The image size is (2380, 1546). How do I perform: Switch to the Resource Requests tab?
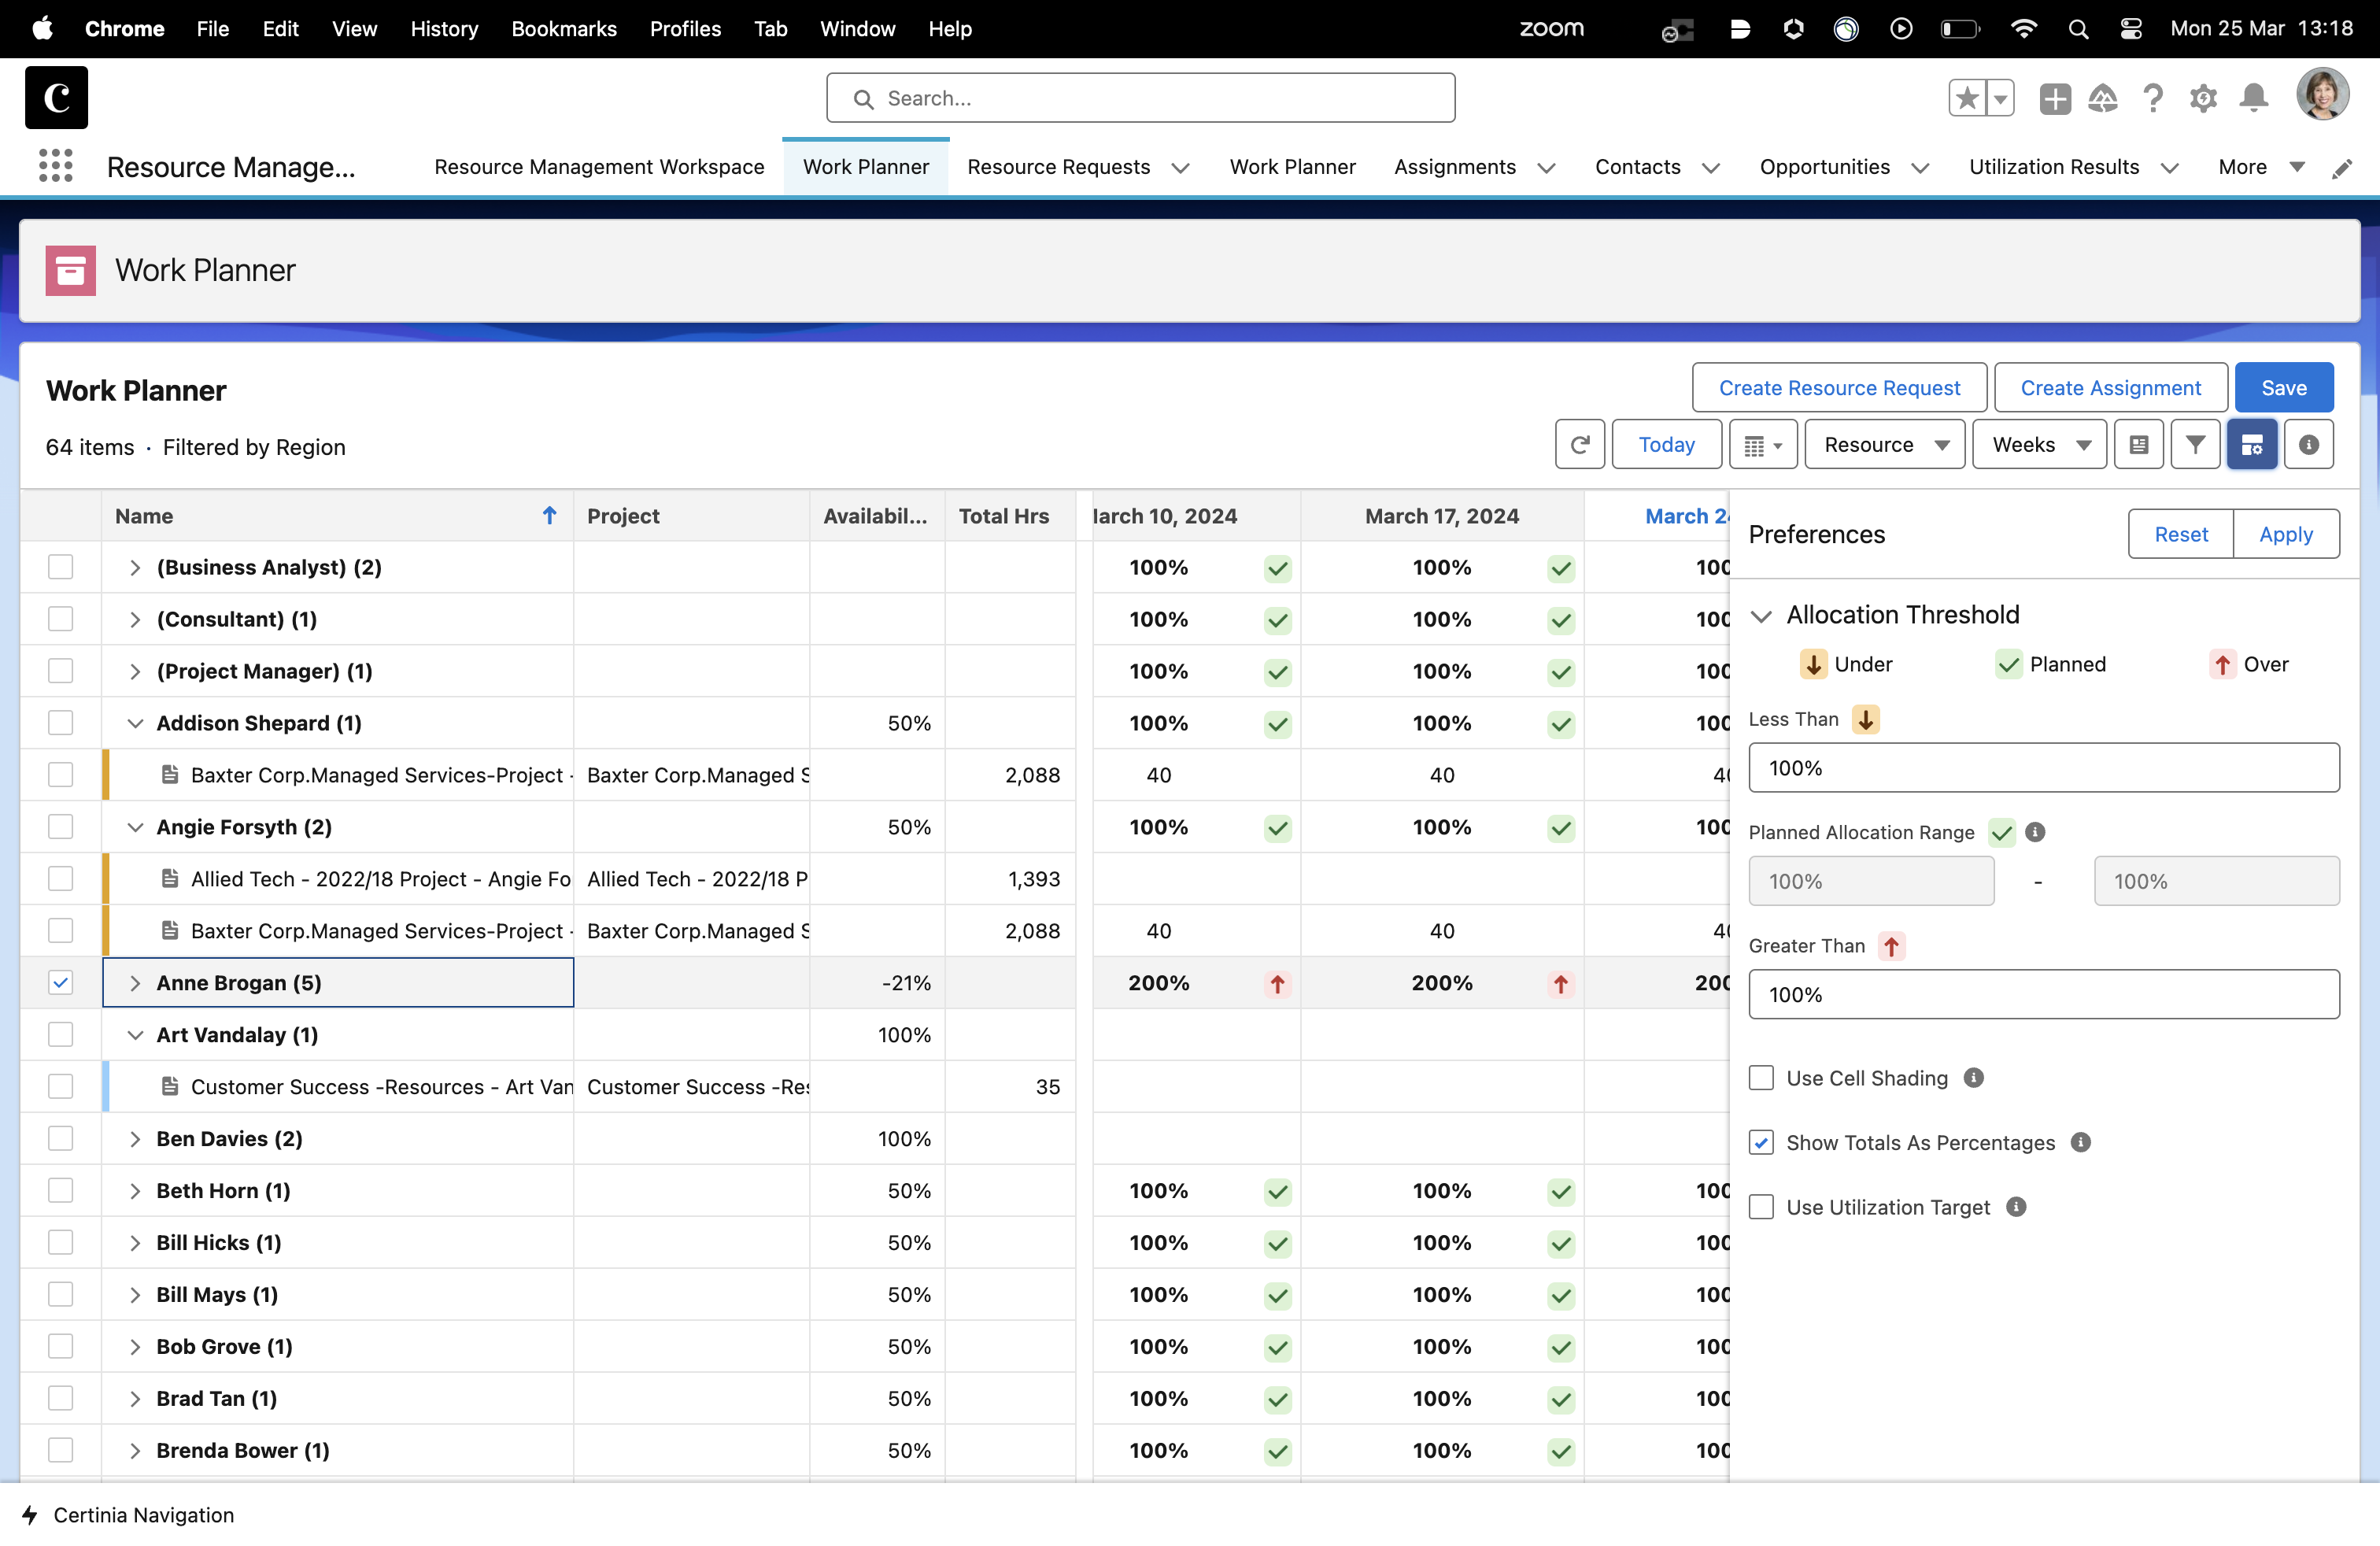[1059, 166]
